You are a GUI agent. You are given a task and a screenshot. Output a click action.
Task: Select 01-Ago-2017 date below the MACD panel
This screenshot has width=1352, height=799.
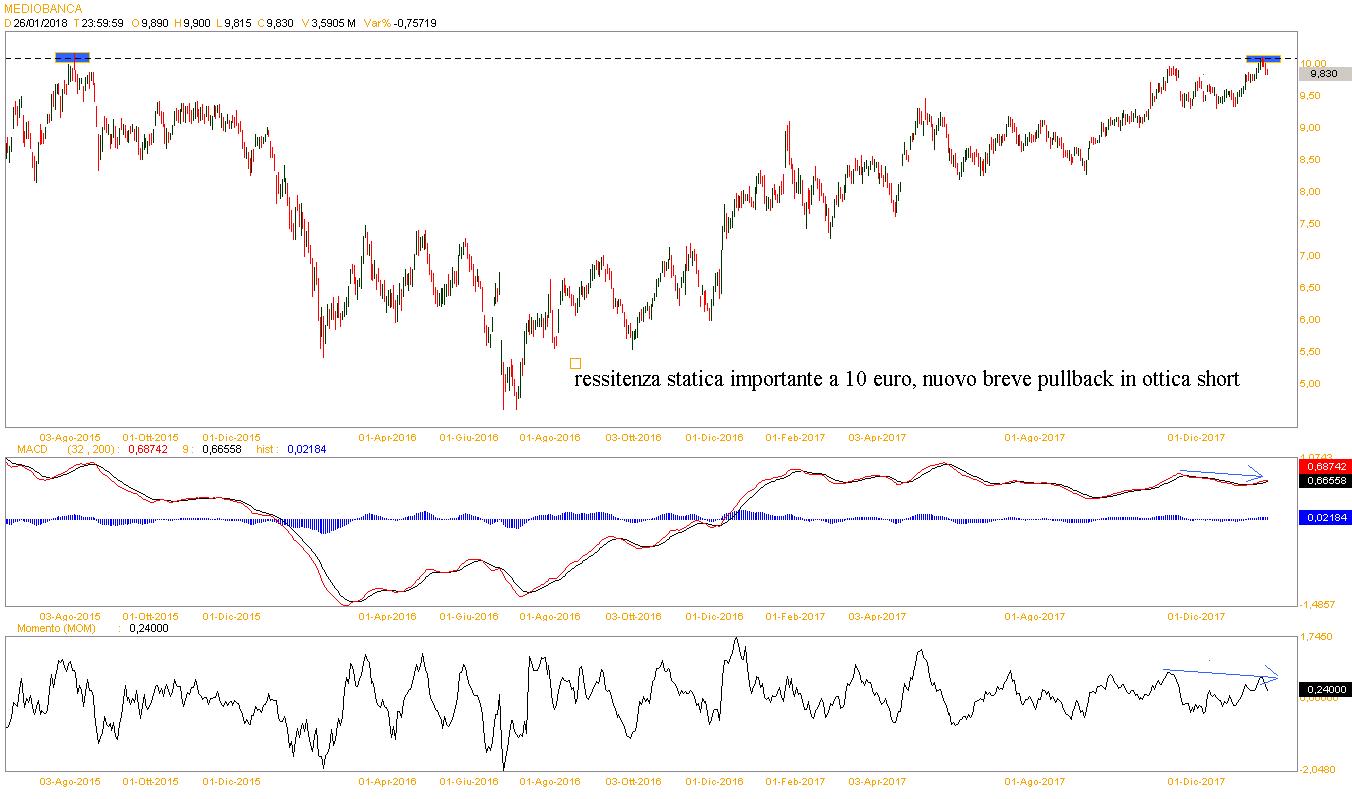click(1035, 617)
